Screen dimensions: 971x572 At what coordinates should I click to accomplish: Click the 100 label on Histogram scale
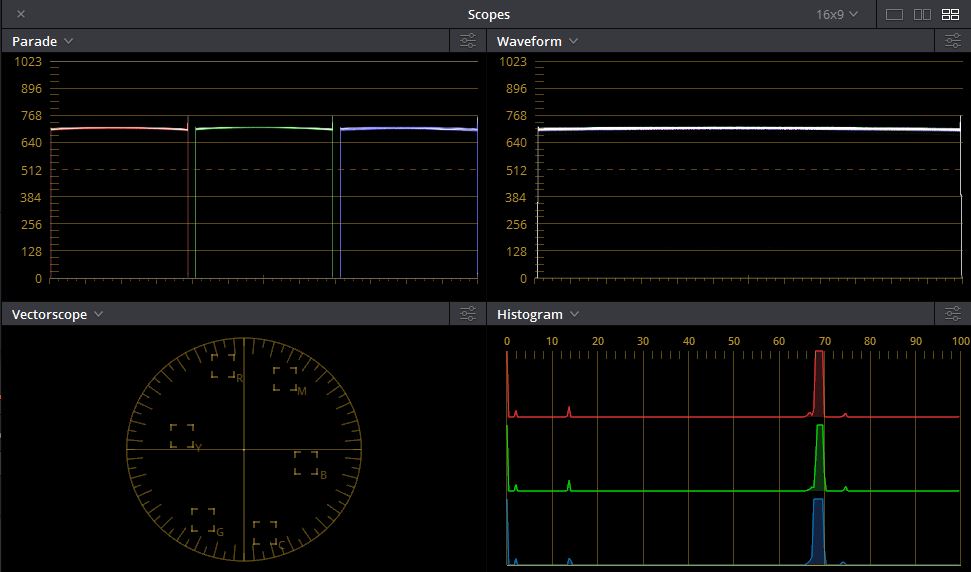pos(961,341)
